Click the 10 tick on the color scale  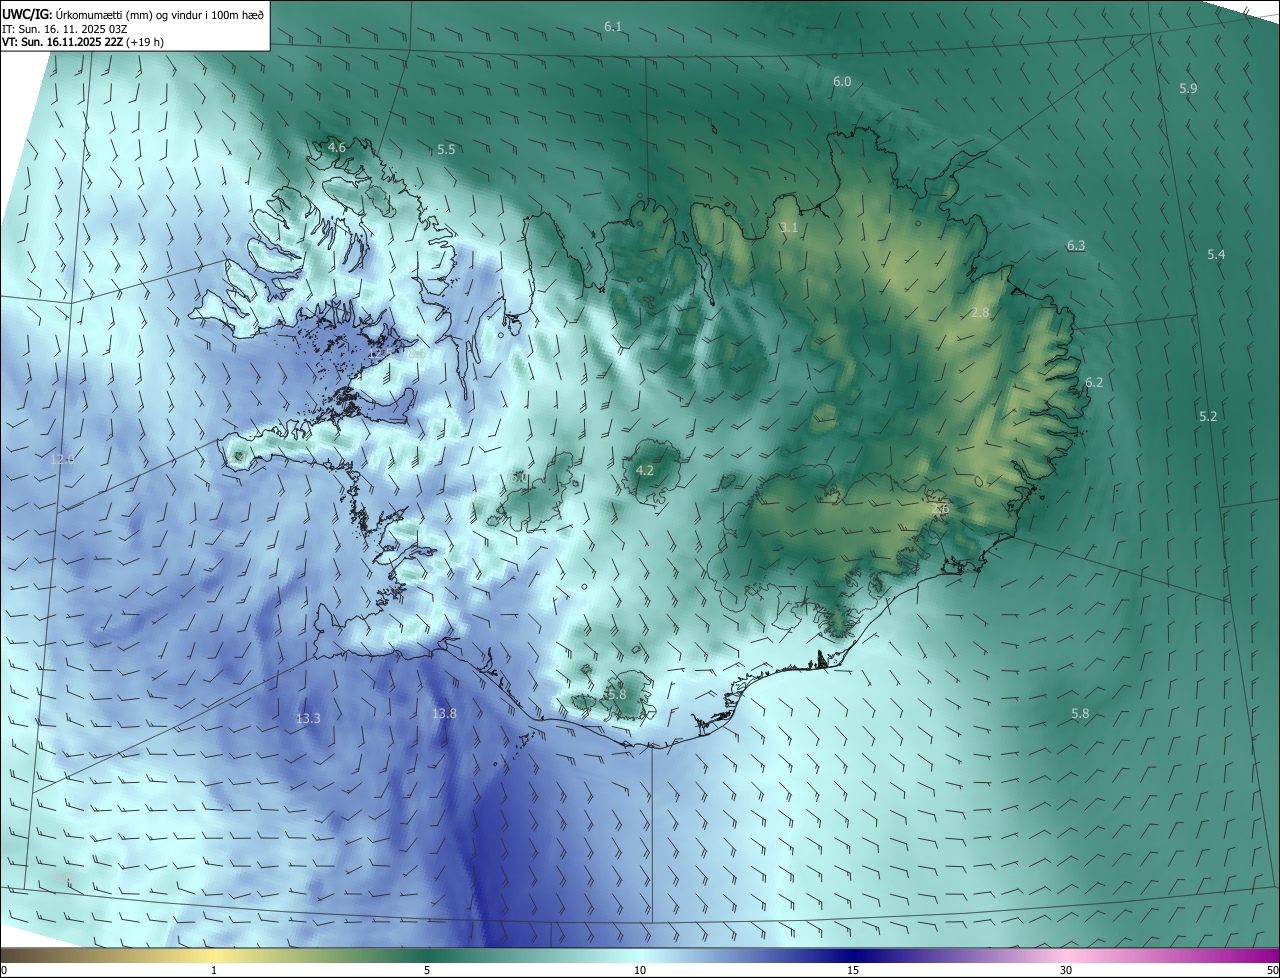[x=640, y=970]
